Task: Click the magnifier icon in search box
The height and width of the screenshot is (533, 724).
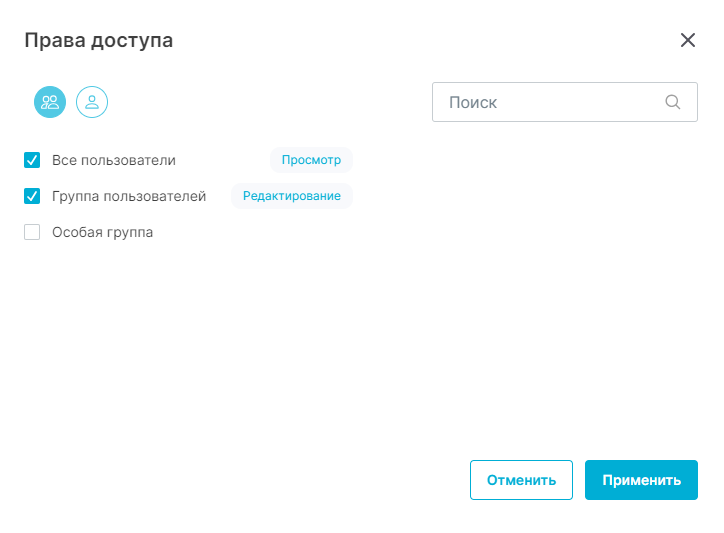Action: [x=673, y=102]
